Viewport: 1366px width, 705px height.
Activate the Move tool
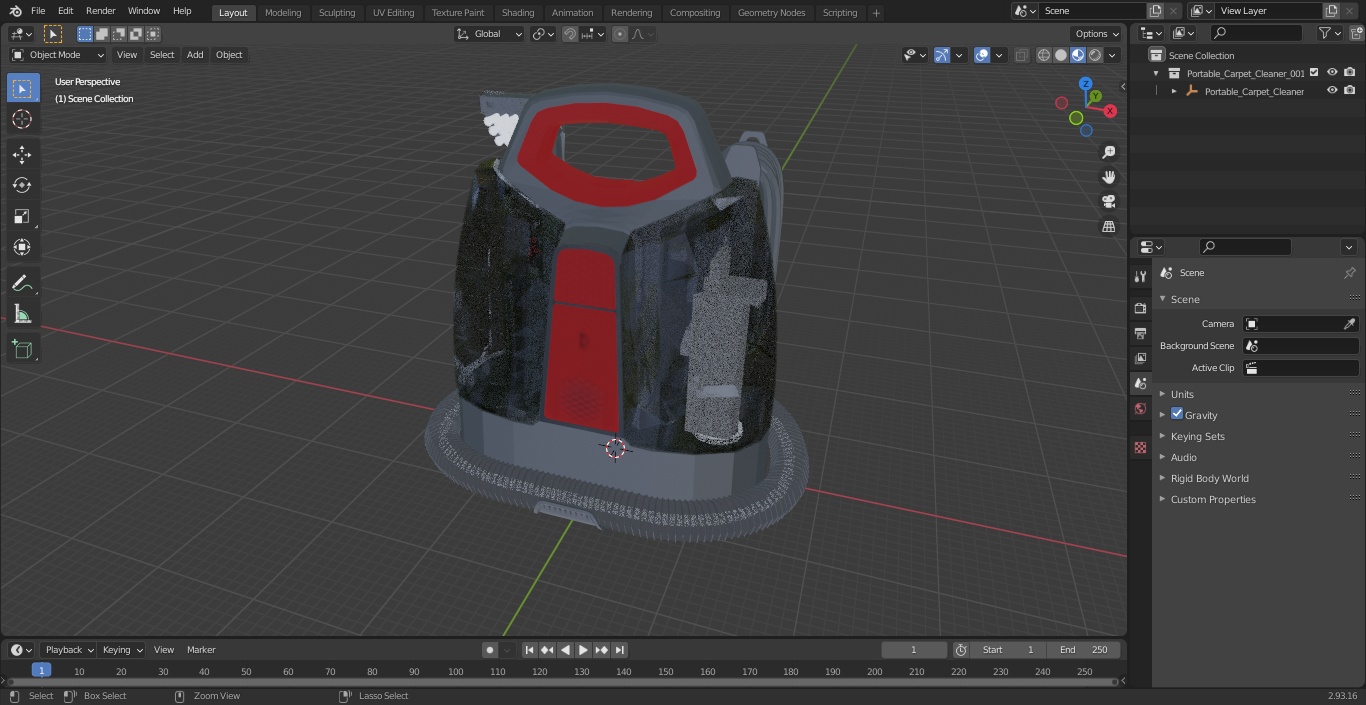point(22,154)
